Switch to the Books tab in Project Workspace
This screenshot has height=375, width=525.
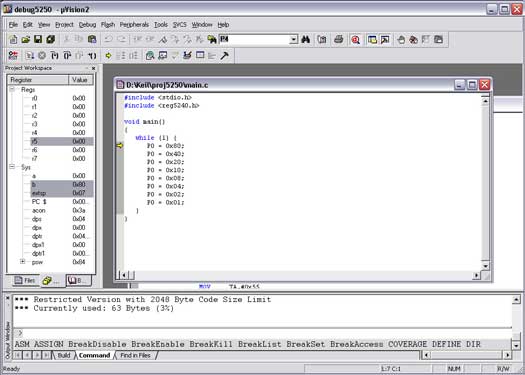[x=78, y=281]
